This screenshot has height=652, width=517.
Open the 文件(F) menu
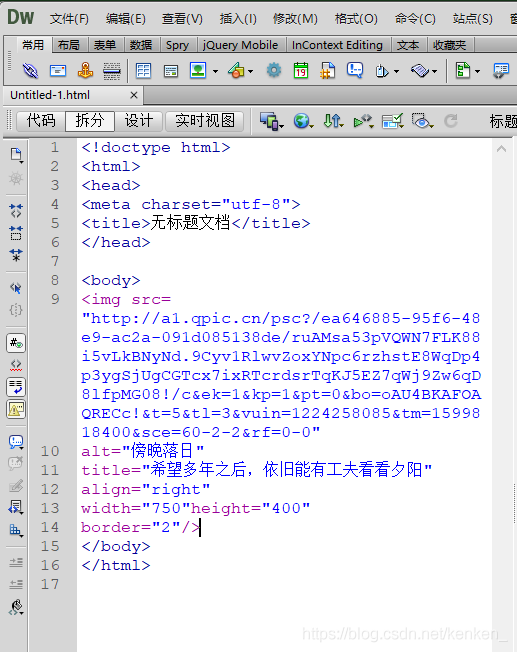coord(69,19)
